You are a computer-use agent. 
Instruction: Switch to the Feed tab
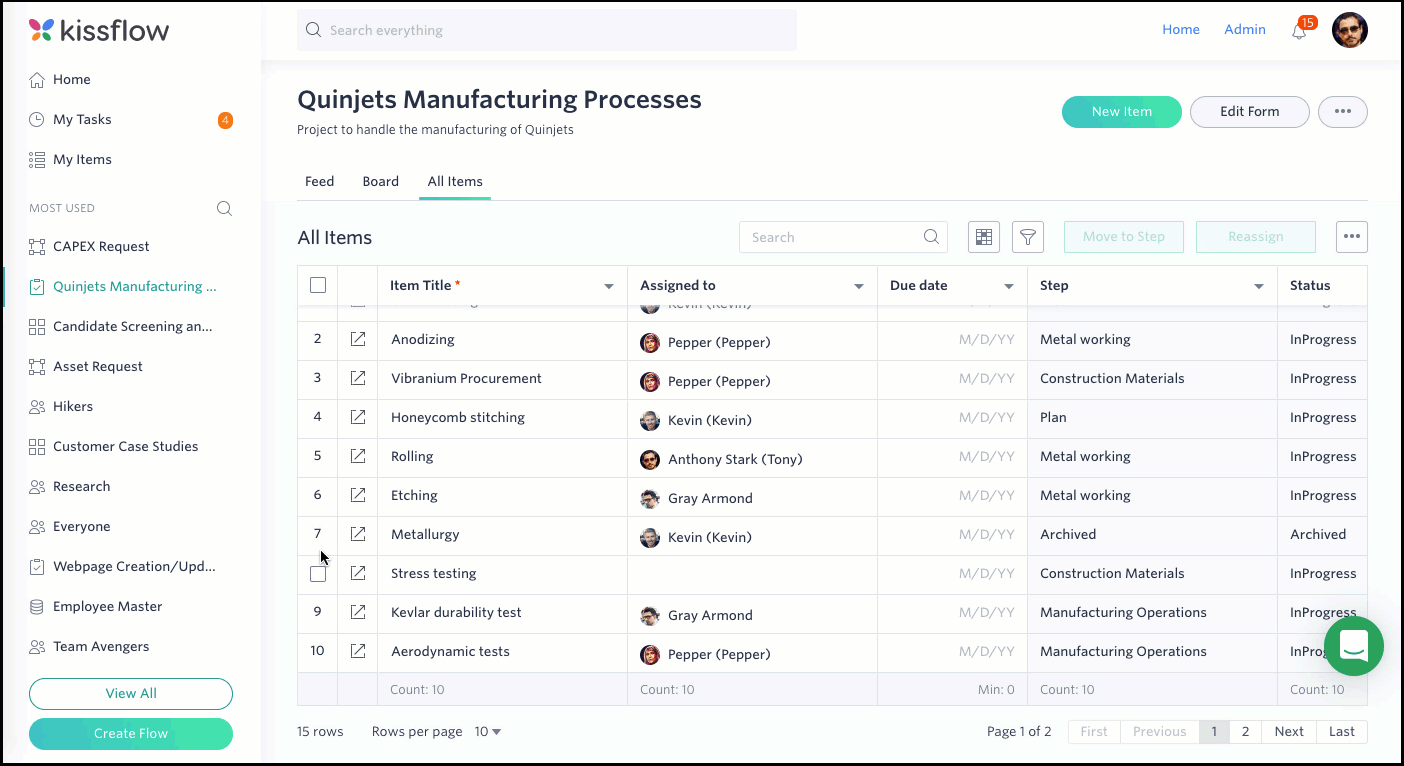[x=320, y=181]
